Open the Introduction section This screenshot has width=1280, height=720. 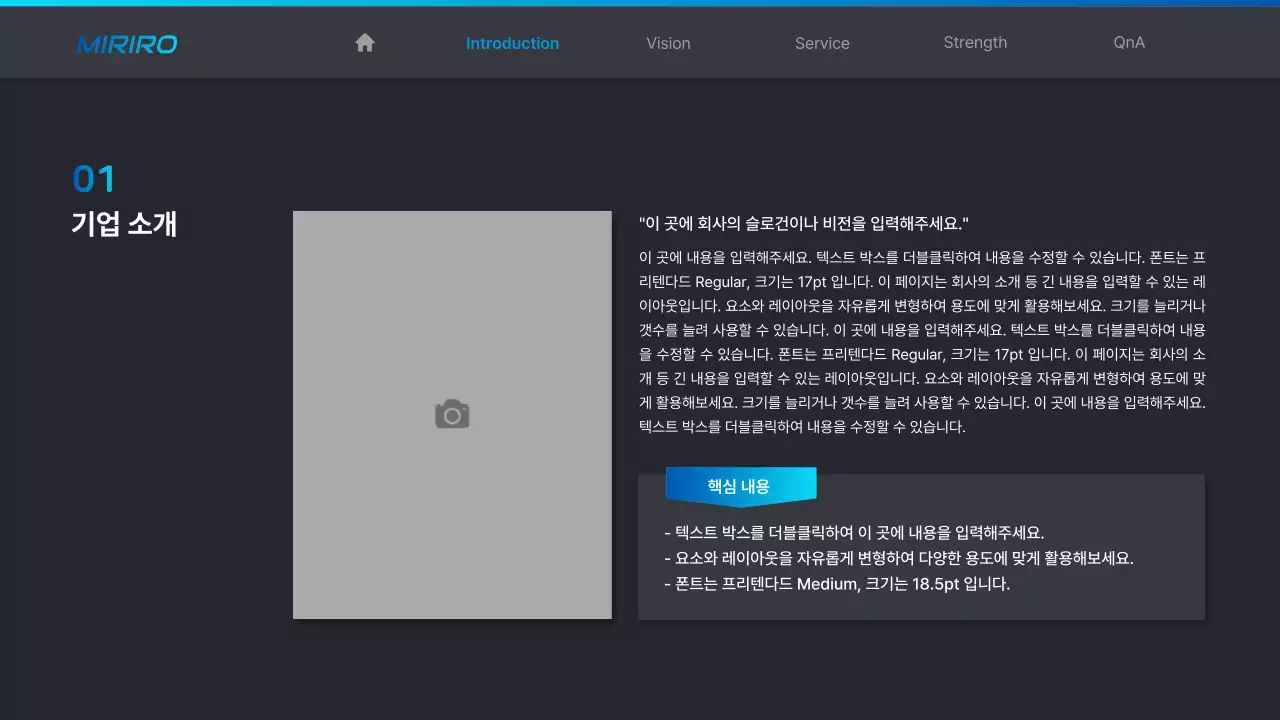[x=512, y=43]
